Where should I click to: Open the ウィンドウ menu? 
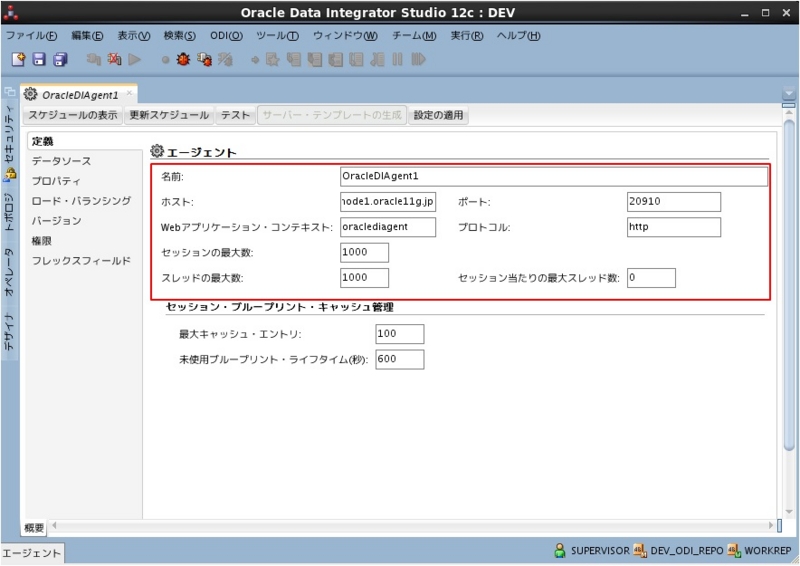(345, 36)
